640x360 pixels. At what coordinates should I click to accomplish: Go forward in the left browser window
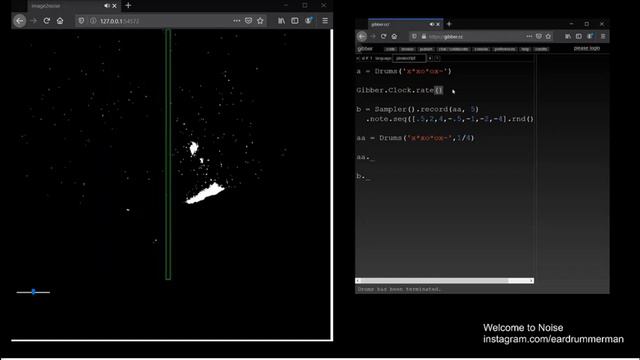click(x=33, y=21)
